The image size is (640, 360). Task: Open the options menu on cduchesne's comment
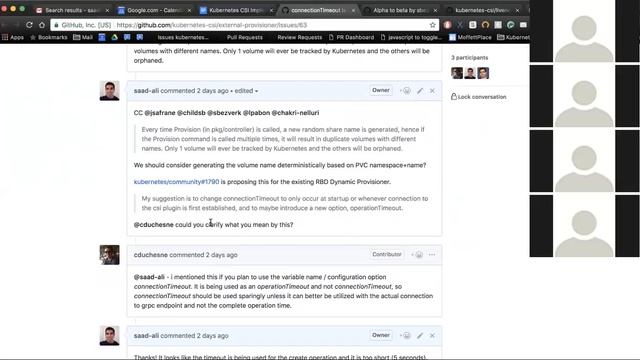[x=432, y=255]
